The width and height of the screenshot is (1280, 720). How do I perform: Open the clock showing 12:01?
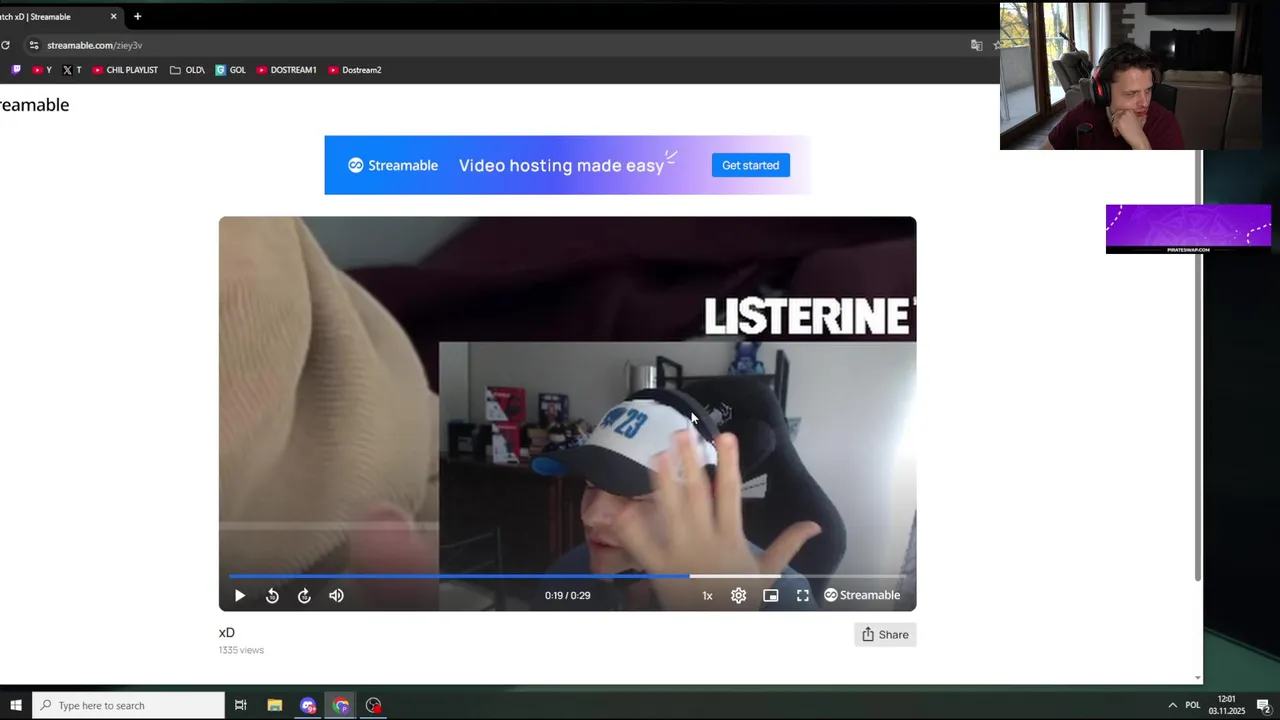coord(1227,705)
